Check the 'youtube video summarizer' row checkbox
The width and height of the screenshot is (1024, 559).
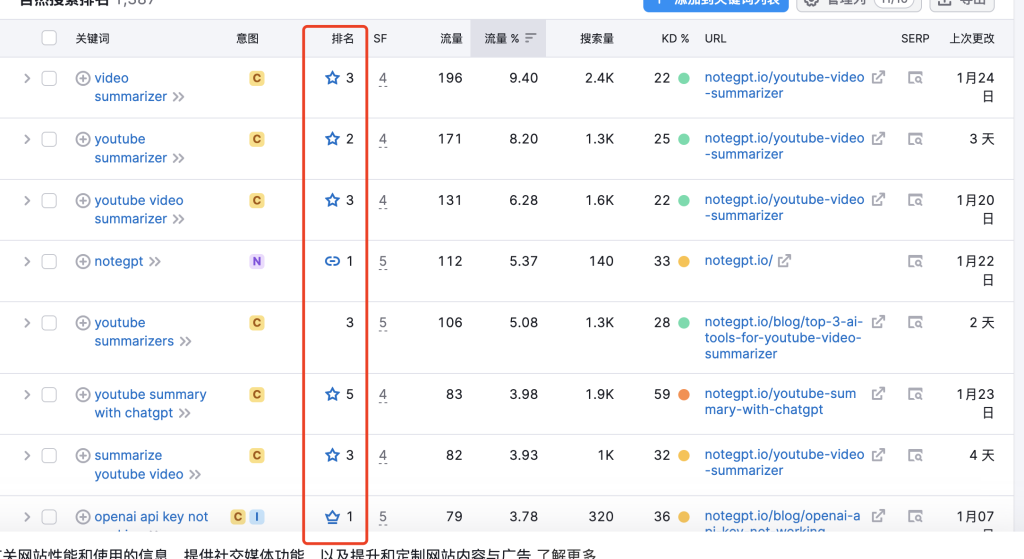point(49,200)
